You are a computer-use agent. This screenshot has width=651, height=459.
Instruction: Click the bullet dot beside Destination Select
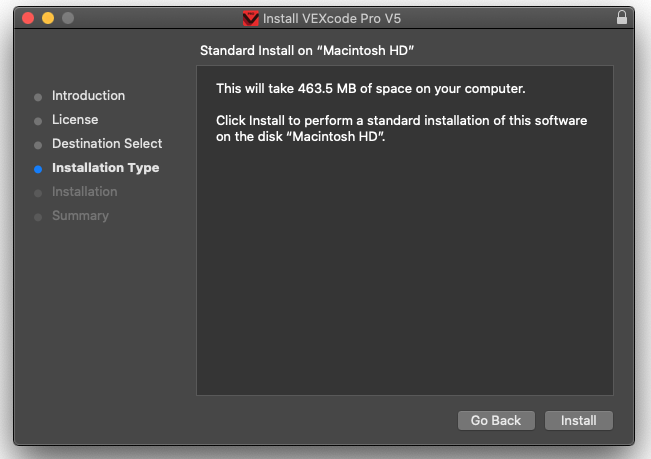pyautogui.click(x=38, y=145)
